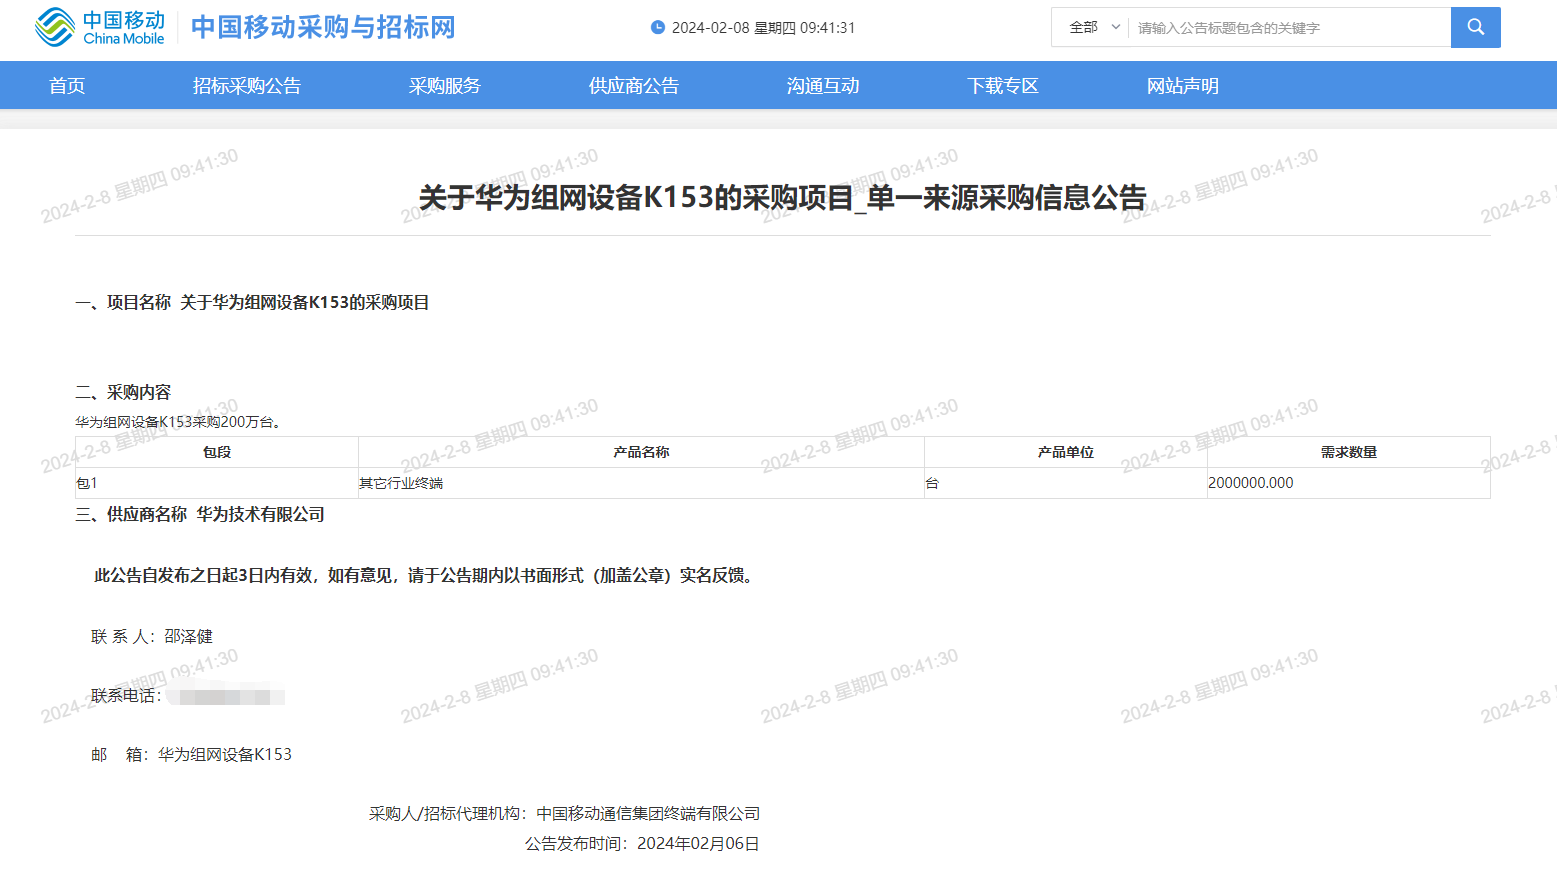1557x886 pixels.
Task: Click the China Mobile logo icon
Action: 56,27
